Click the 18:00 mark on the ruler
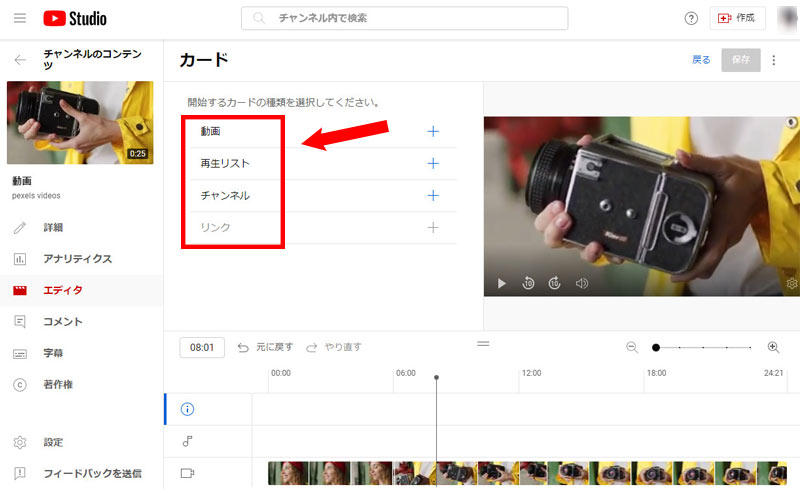The height and width of the screenshot is (489, 800). 656,373
